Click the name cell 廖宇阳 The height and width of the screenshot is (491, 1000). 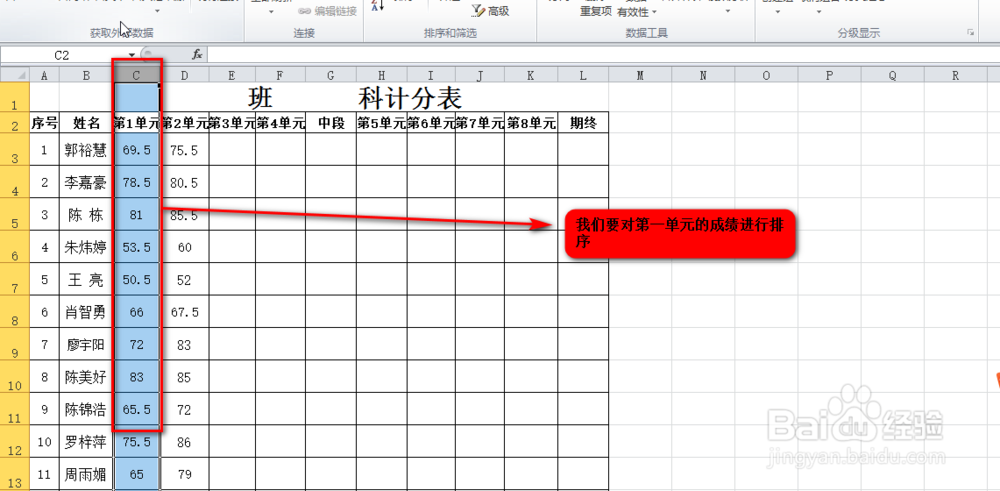coord(86,344)
